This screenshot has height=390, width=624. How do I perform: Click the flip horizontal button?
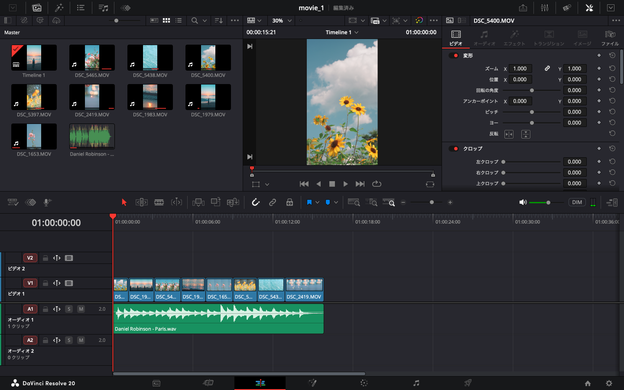[x=509, y=135]
